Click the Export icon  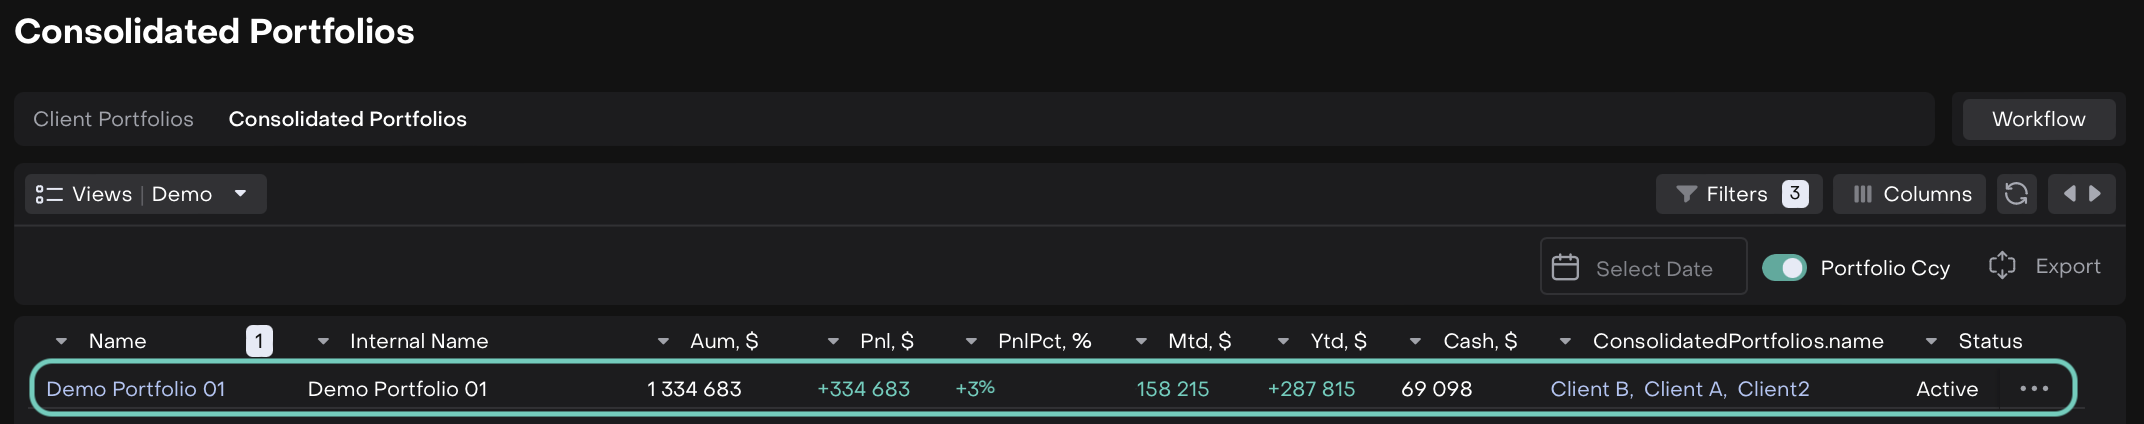tap(2002, 265)
